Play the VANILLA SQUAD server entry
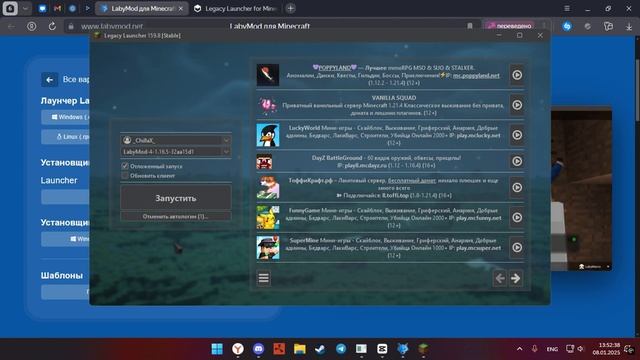 [x=517, y=105]
